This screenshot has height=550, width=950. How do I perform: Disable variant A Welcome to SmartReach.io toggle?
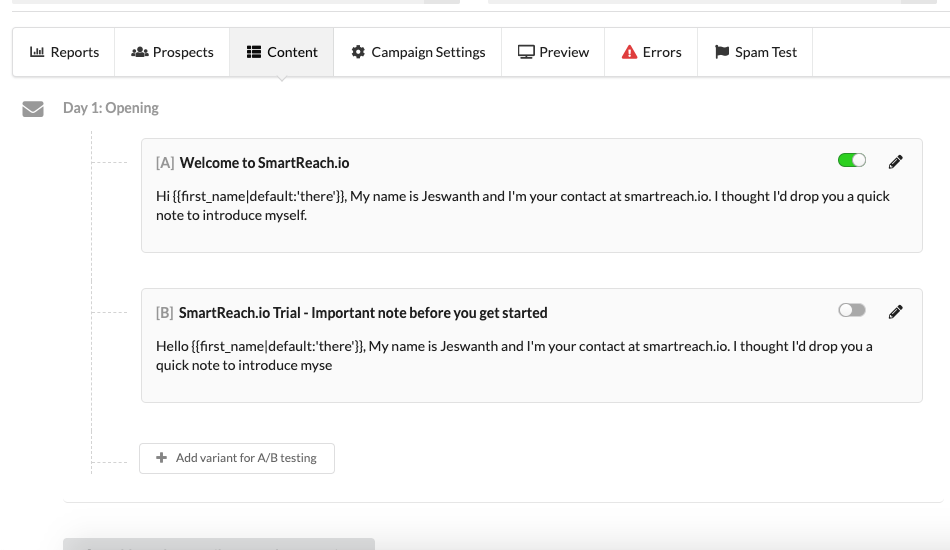pyautogui.click(x=852, y=161)
